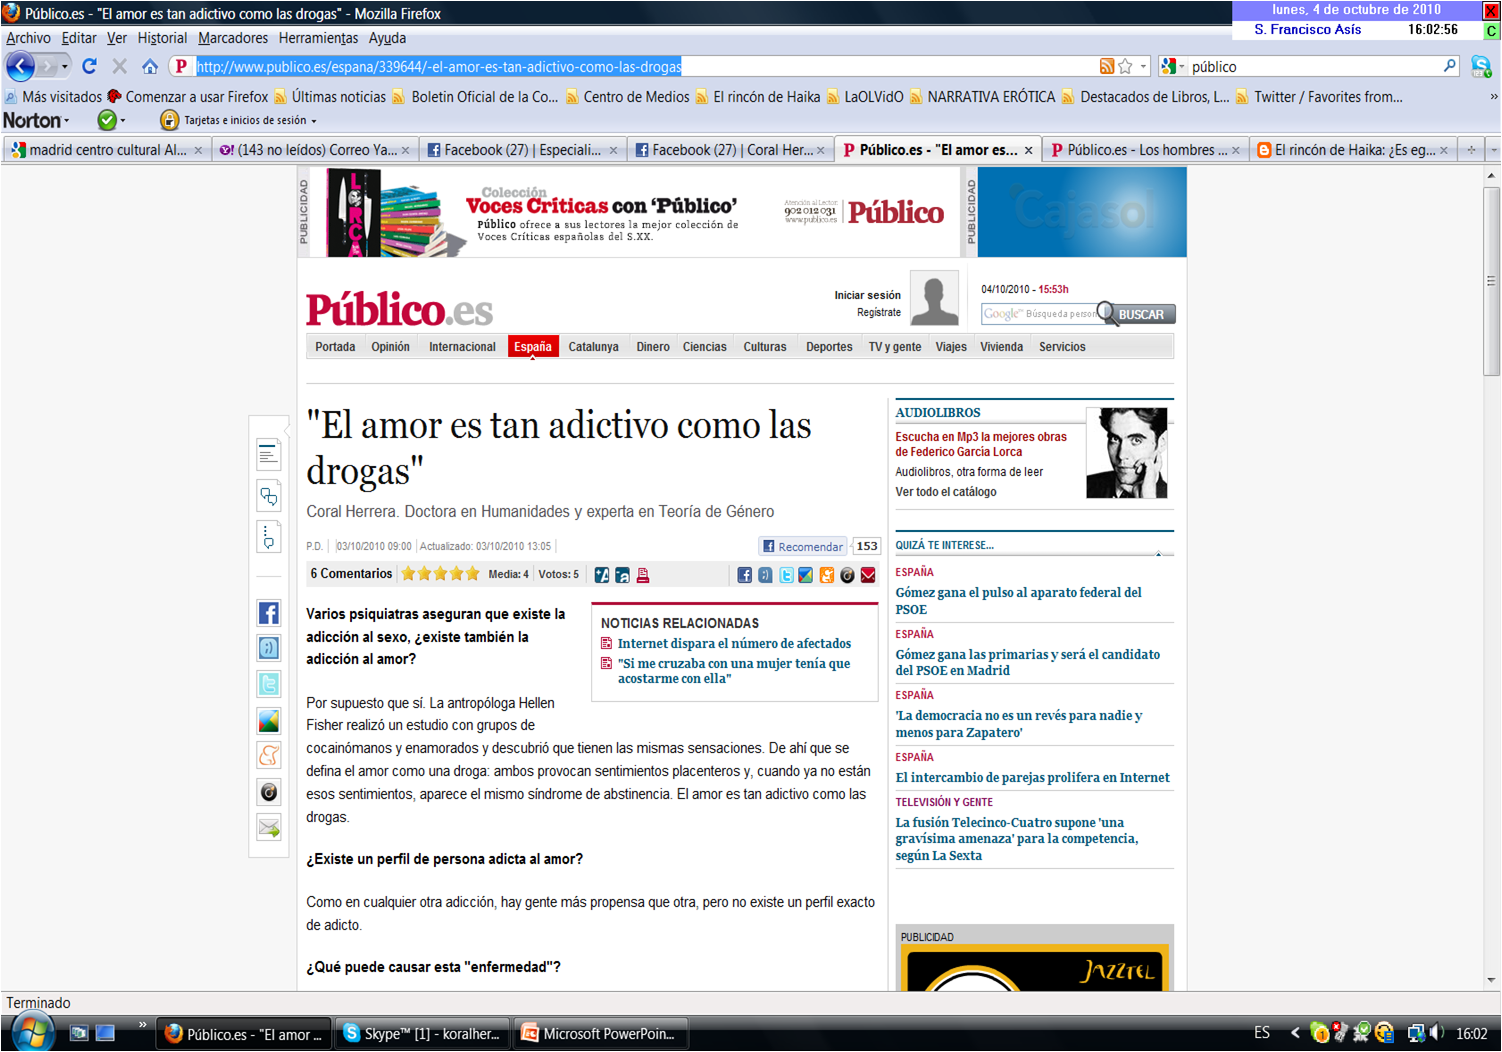Expand the bookmarks toolbar overflow chevron
Screen dimensions: 1502x1052
tap(1493, 97)
